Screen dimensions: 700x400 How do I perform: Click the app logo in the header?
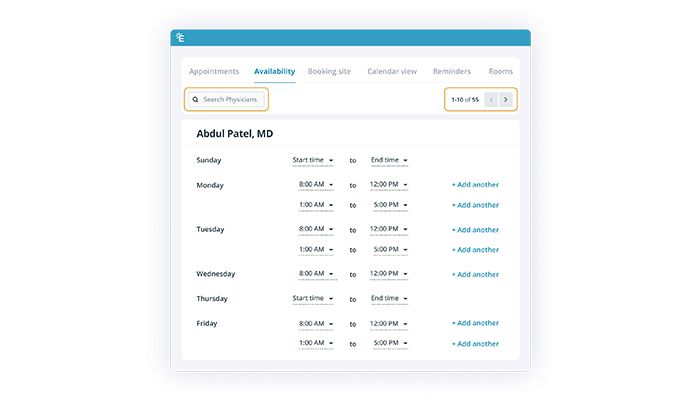pos(180,38)
